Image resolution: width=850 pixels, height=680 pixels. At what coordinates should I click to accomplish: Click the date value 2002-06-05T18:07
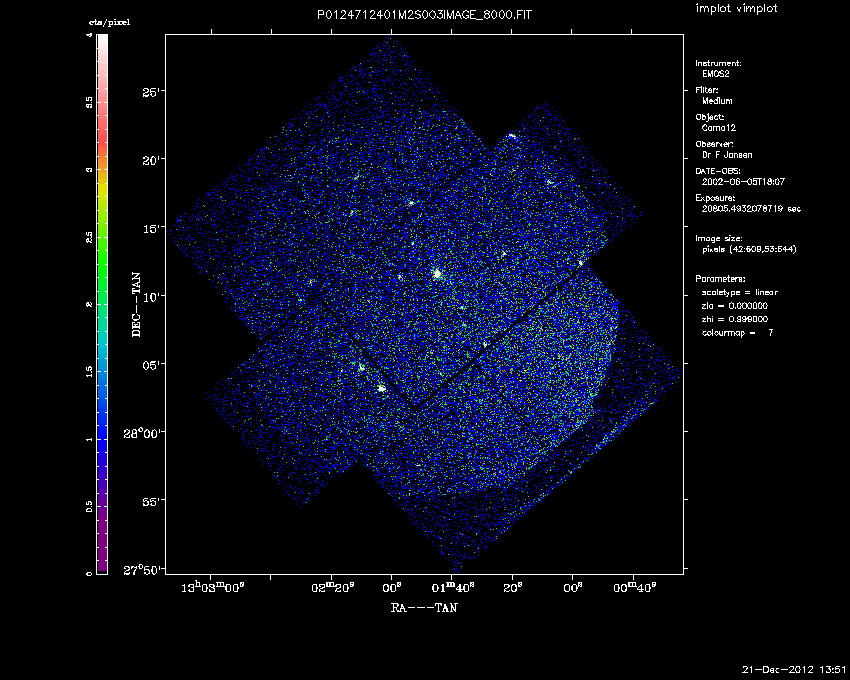tap(743, 182)
